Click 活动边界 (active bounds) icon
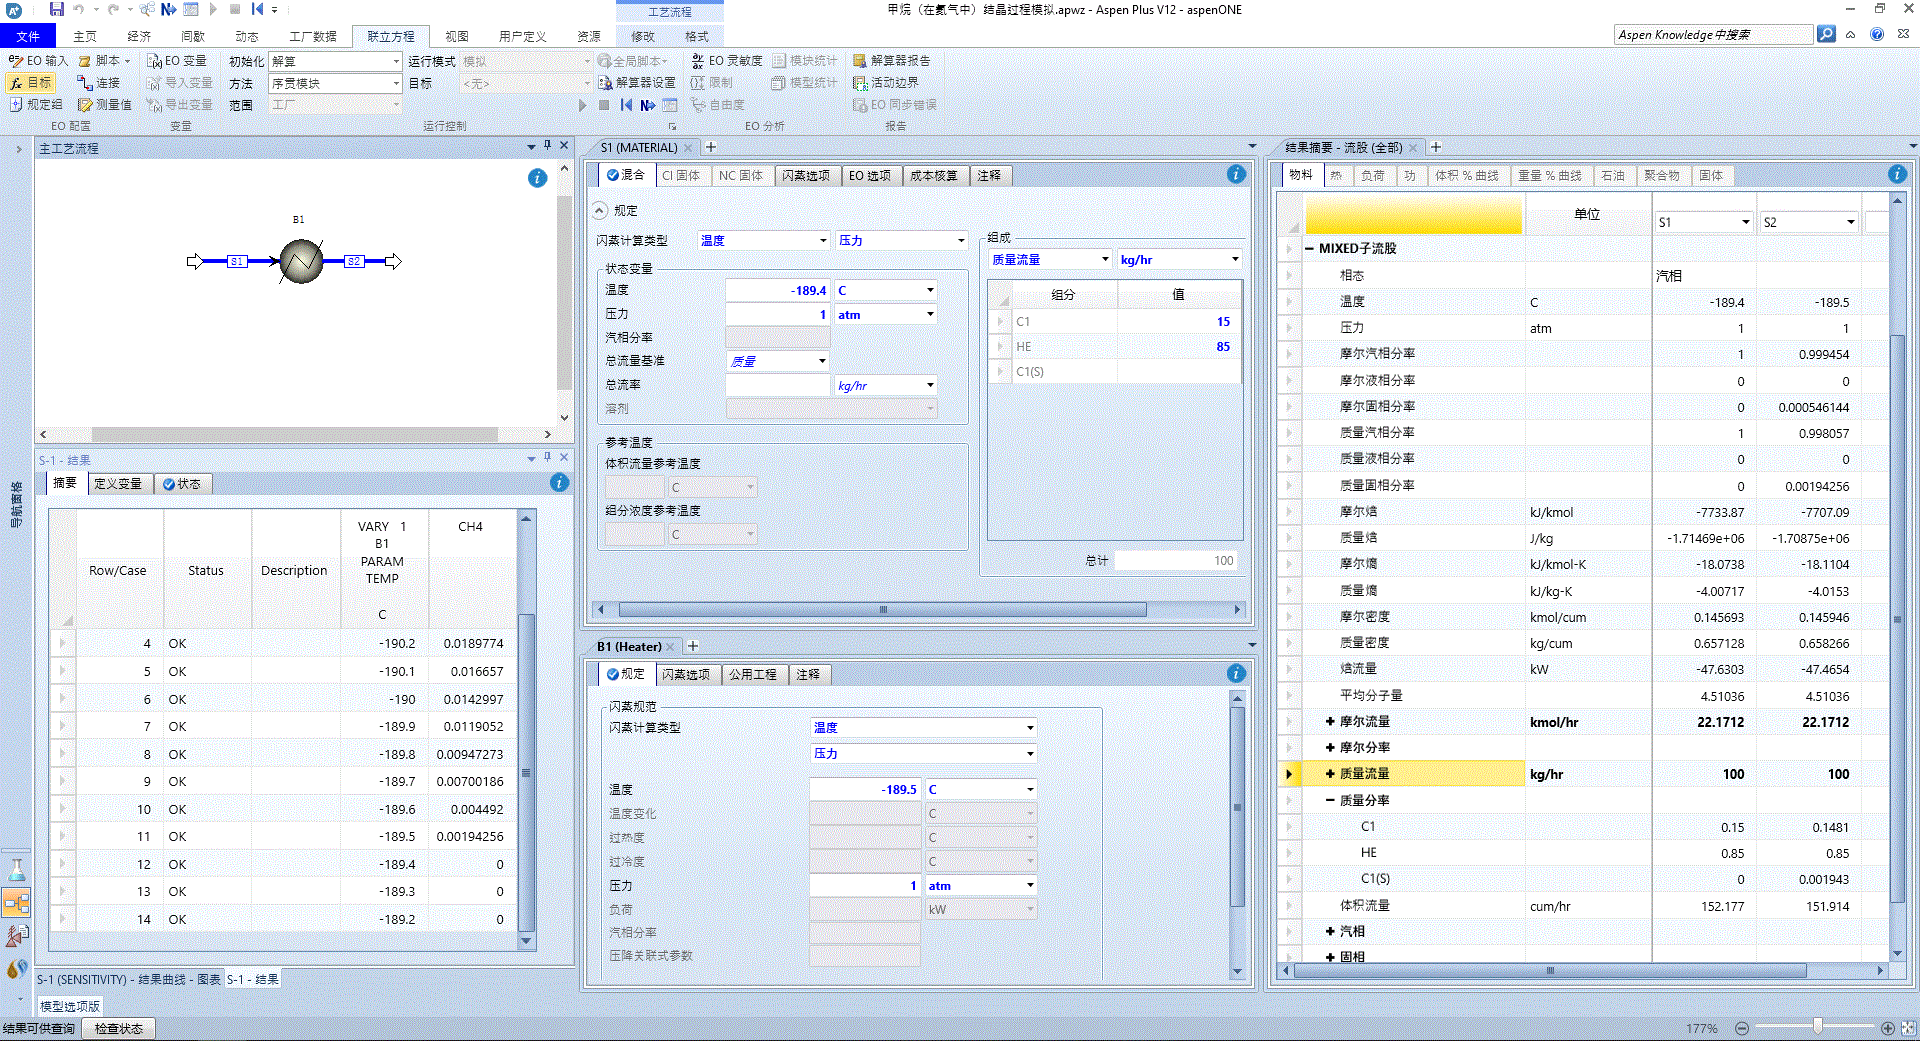Image resolution: width=1920 pixels, height=1041 pixels. (x=885, y=83)
